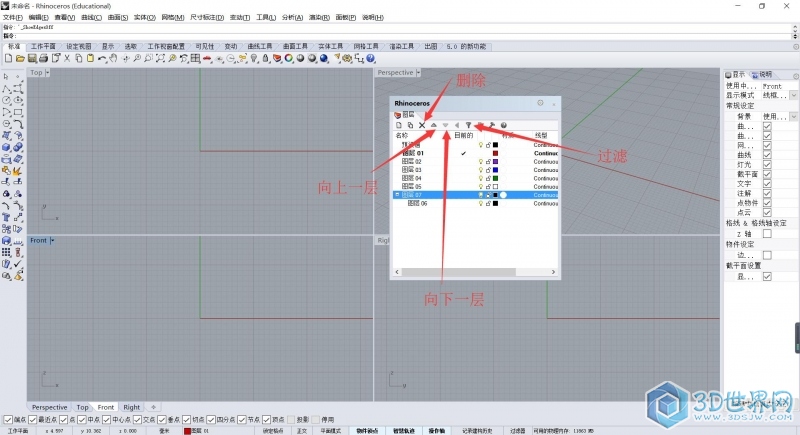
Task: Click the purple color swatch of layer 02
Action: point(495,162)
